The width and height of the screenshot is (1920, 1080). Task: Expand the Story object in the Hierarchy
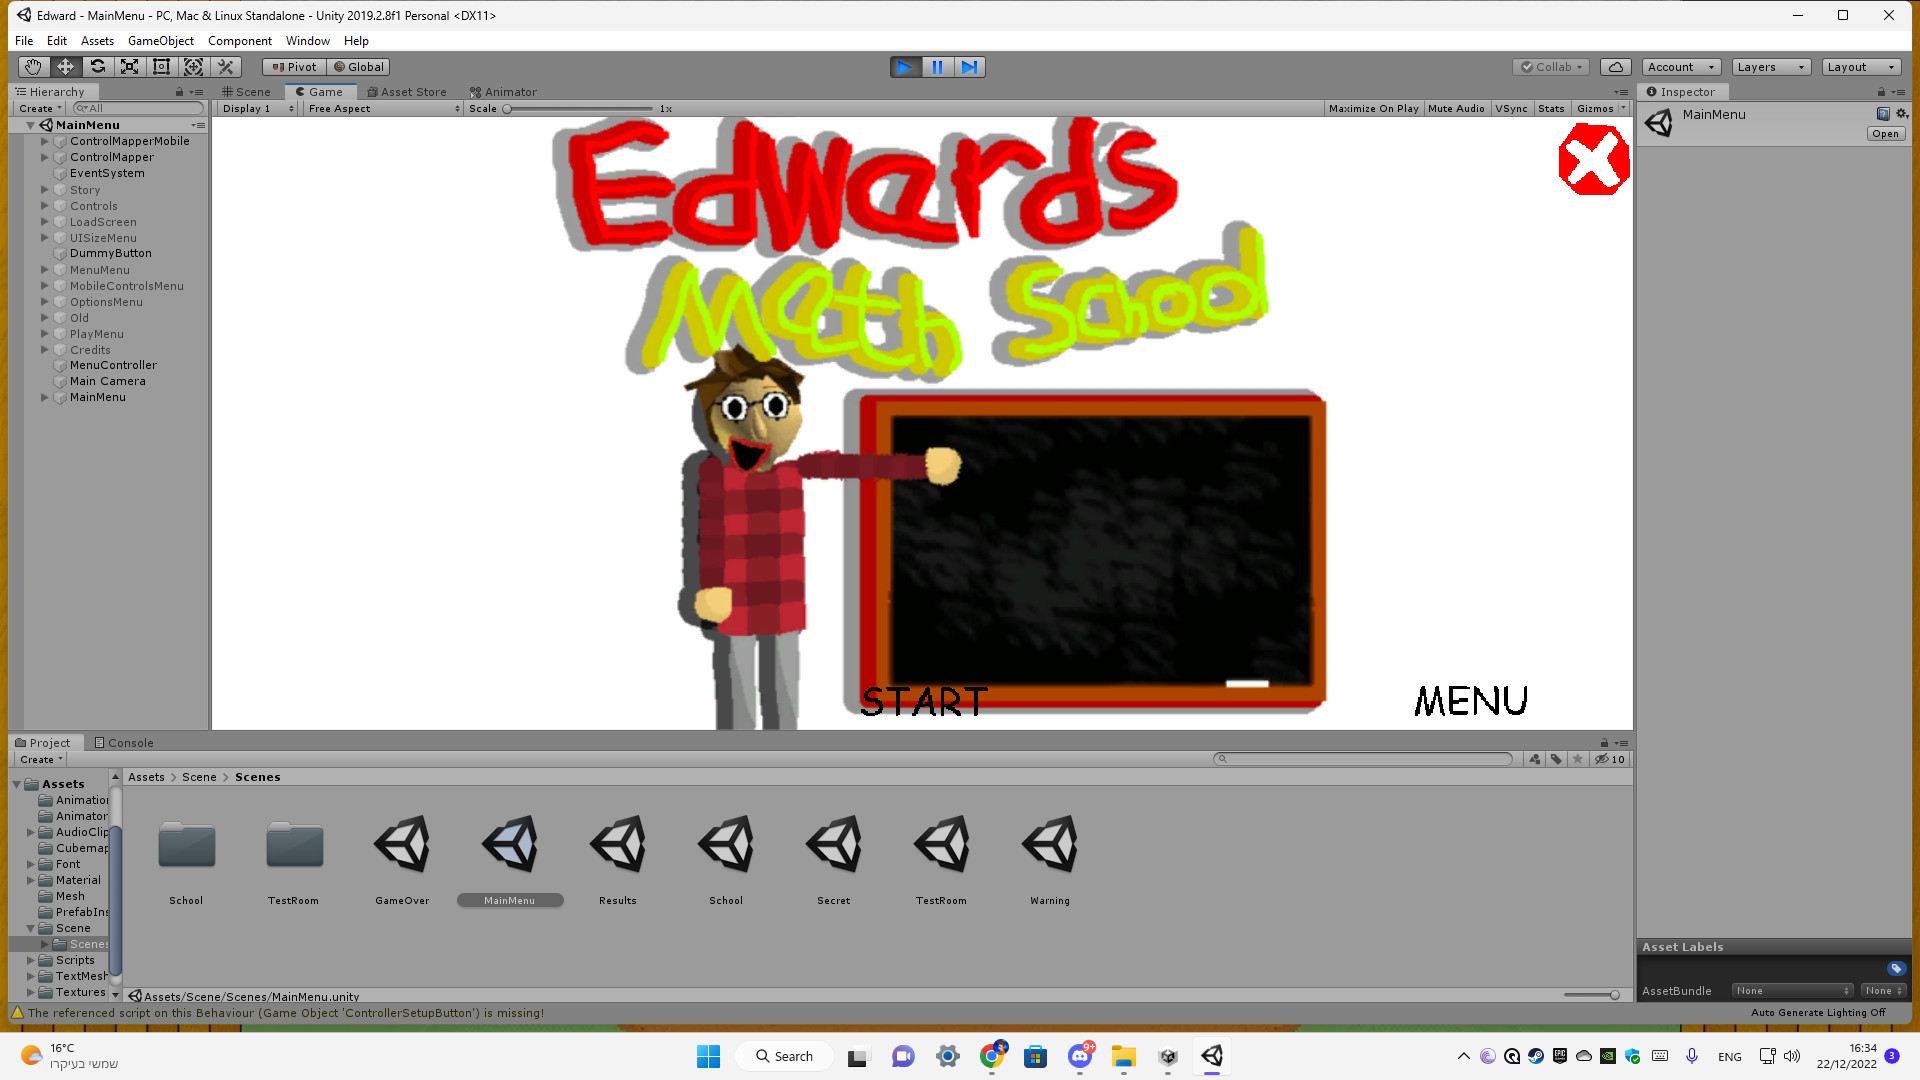pyautogui.click(x=45, y=189)
